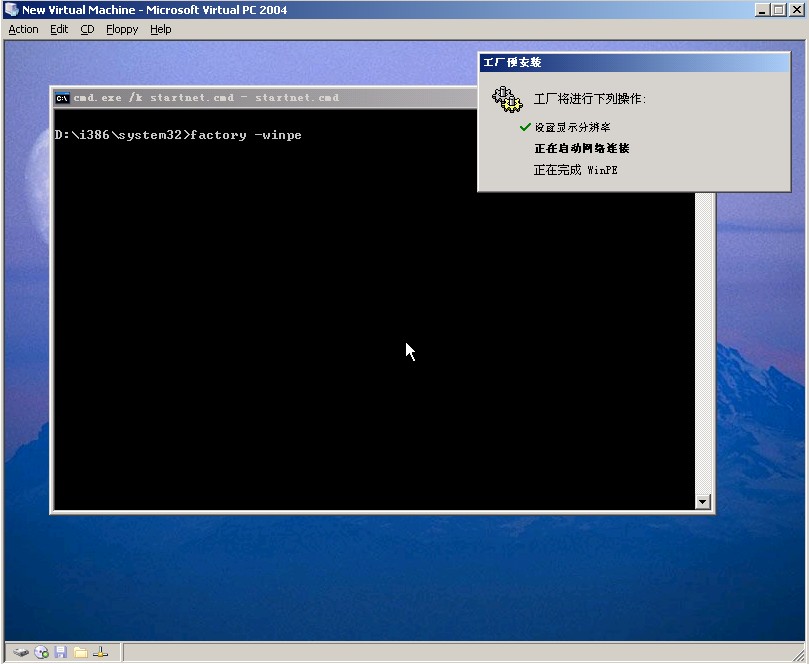Maximize the Virtual PC window
The height and width of the screenshot is (664, 809).
(779, 10)
